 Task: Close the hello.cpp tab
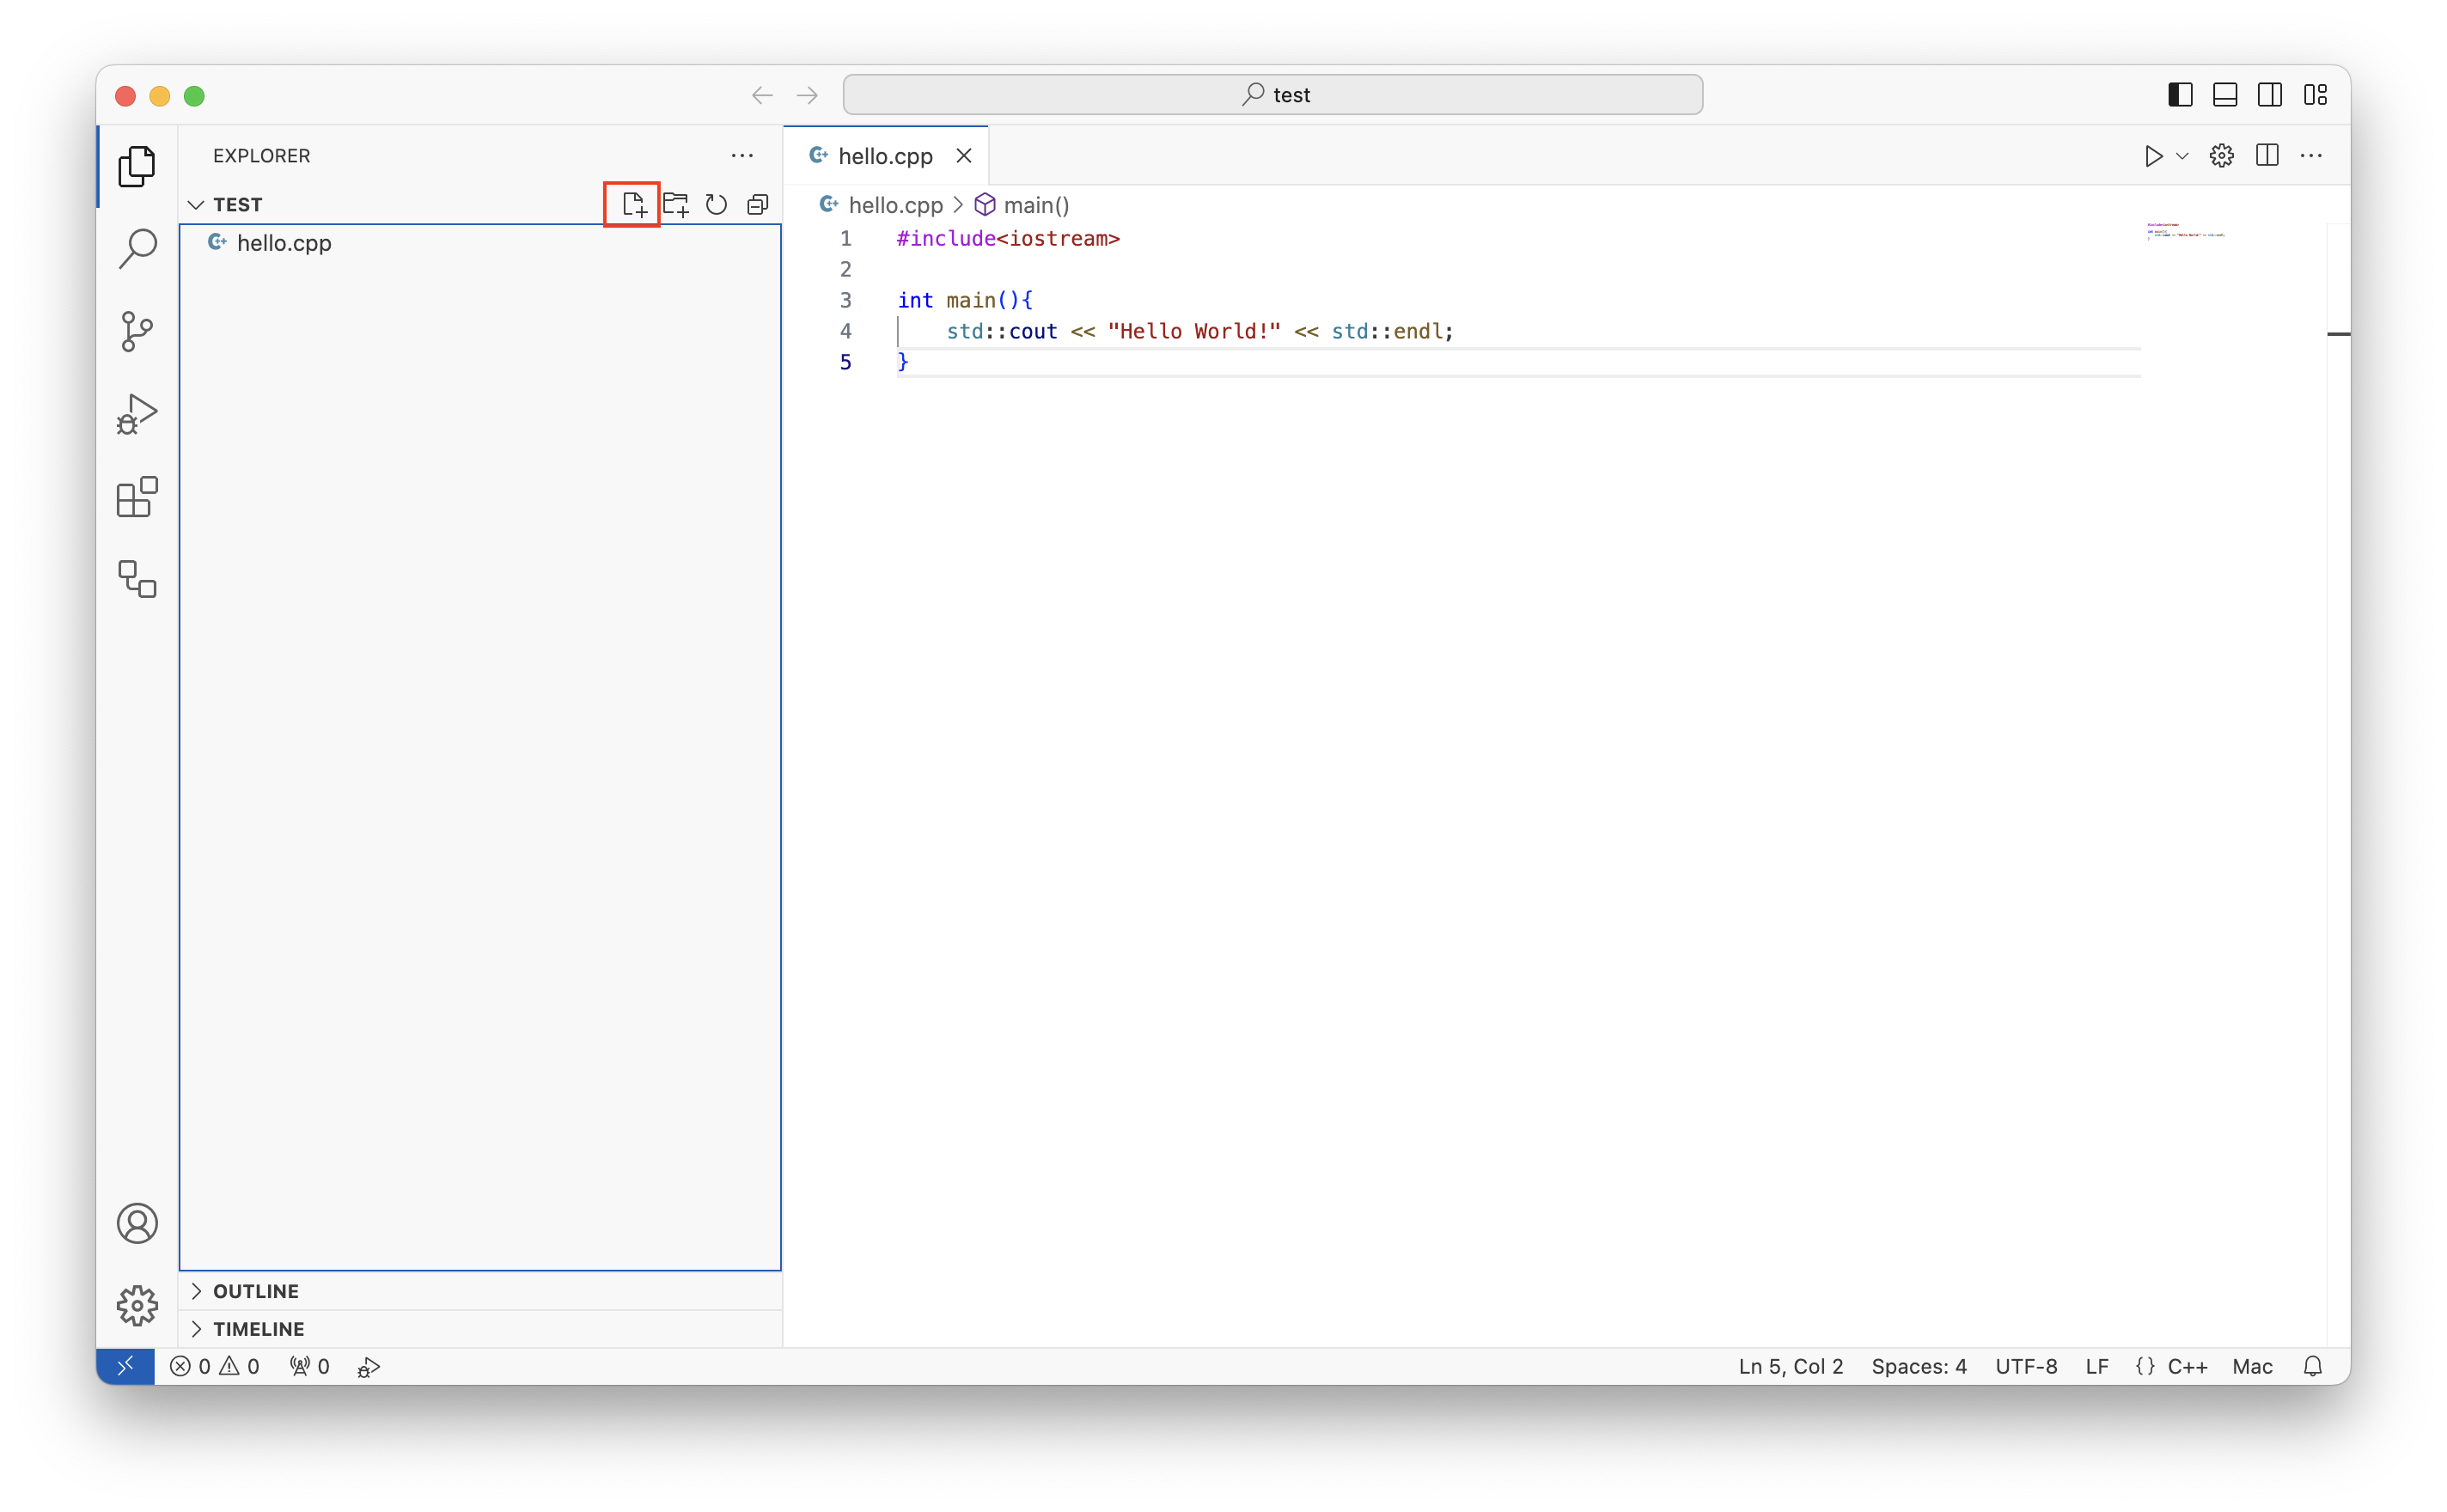[963, 156]
